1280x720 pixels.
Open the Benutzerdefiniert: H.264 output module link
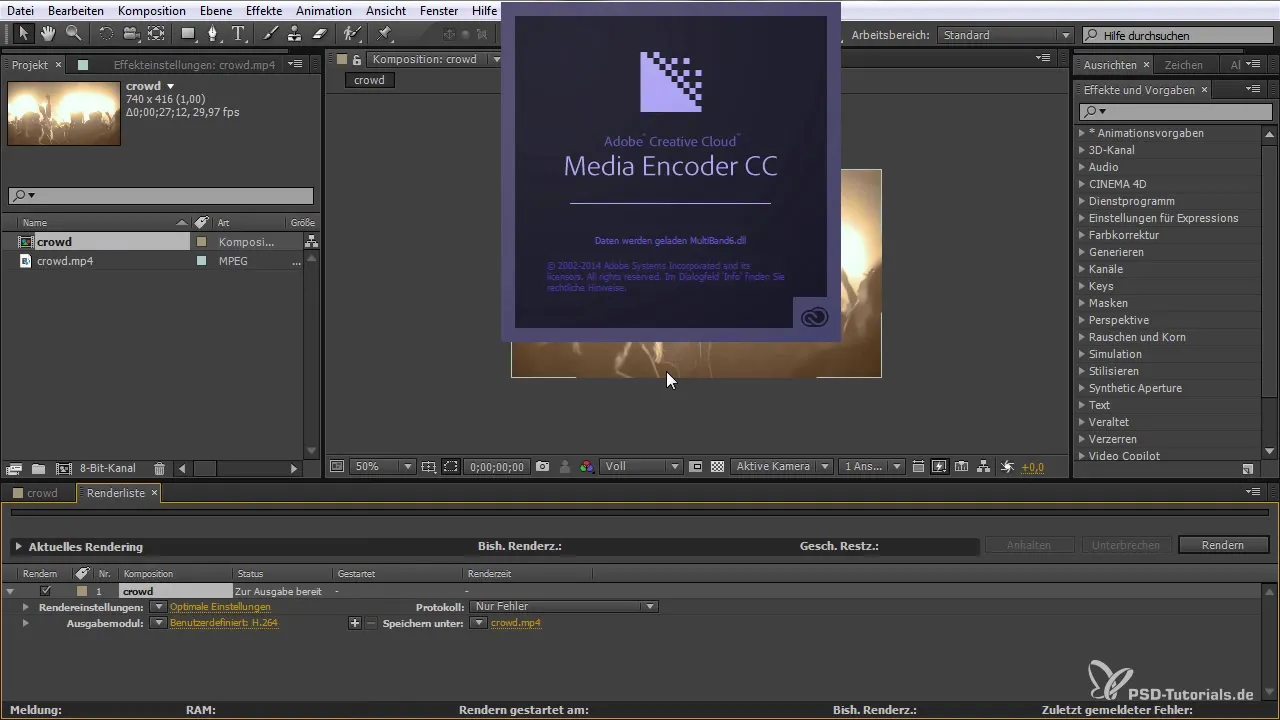click(x=224, y=623)
